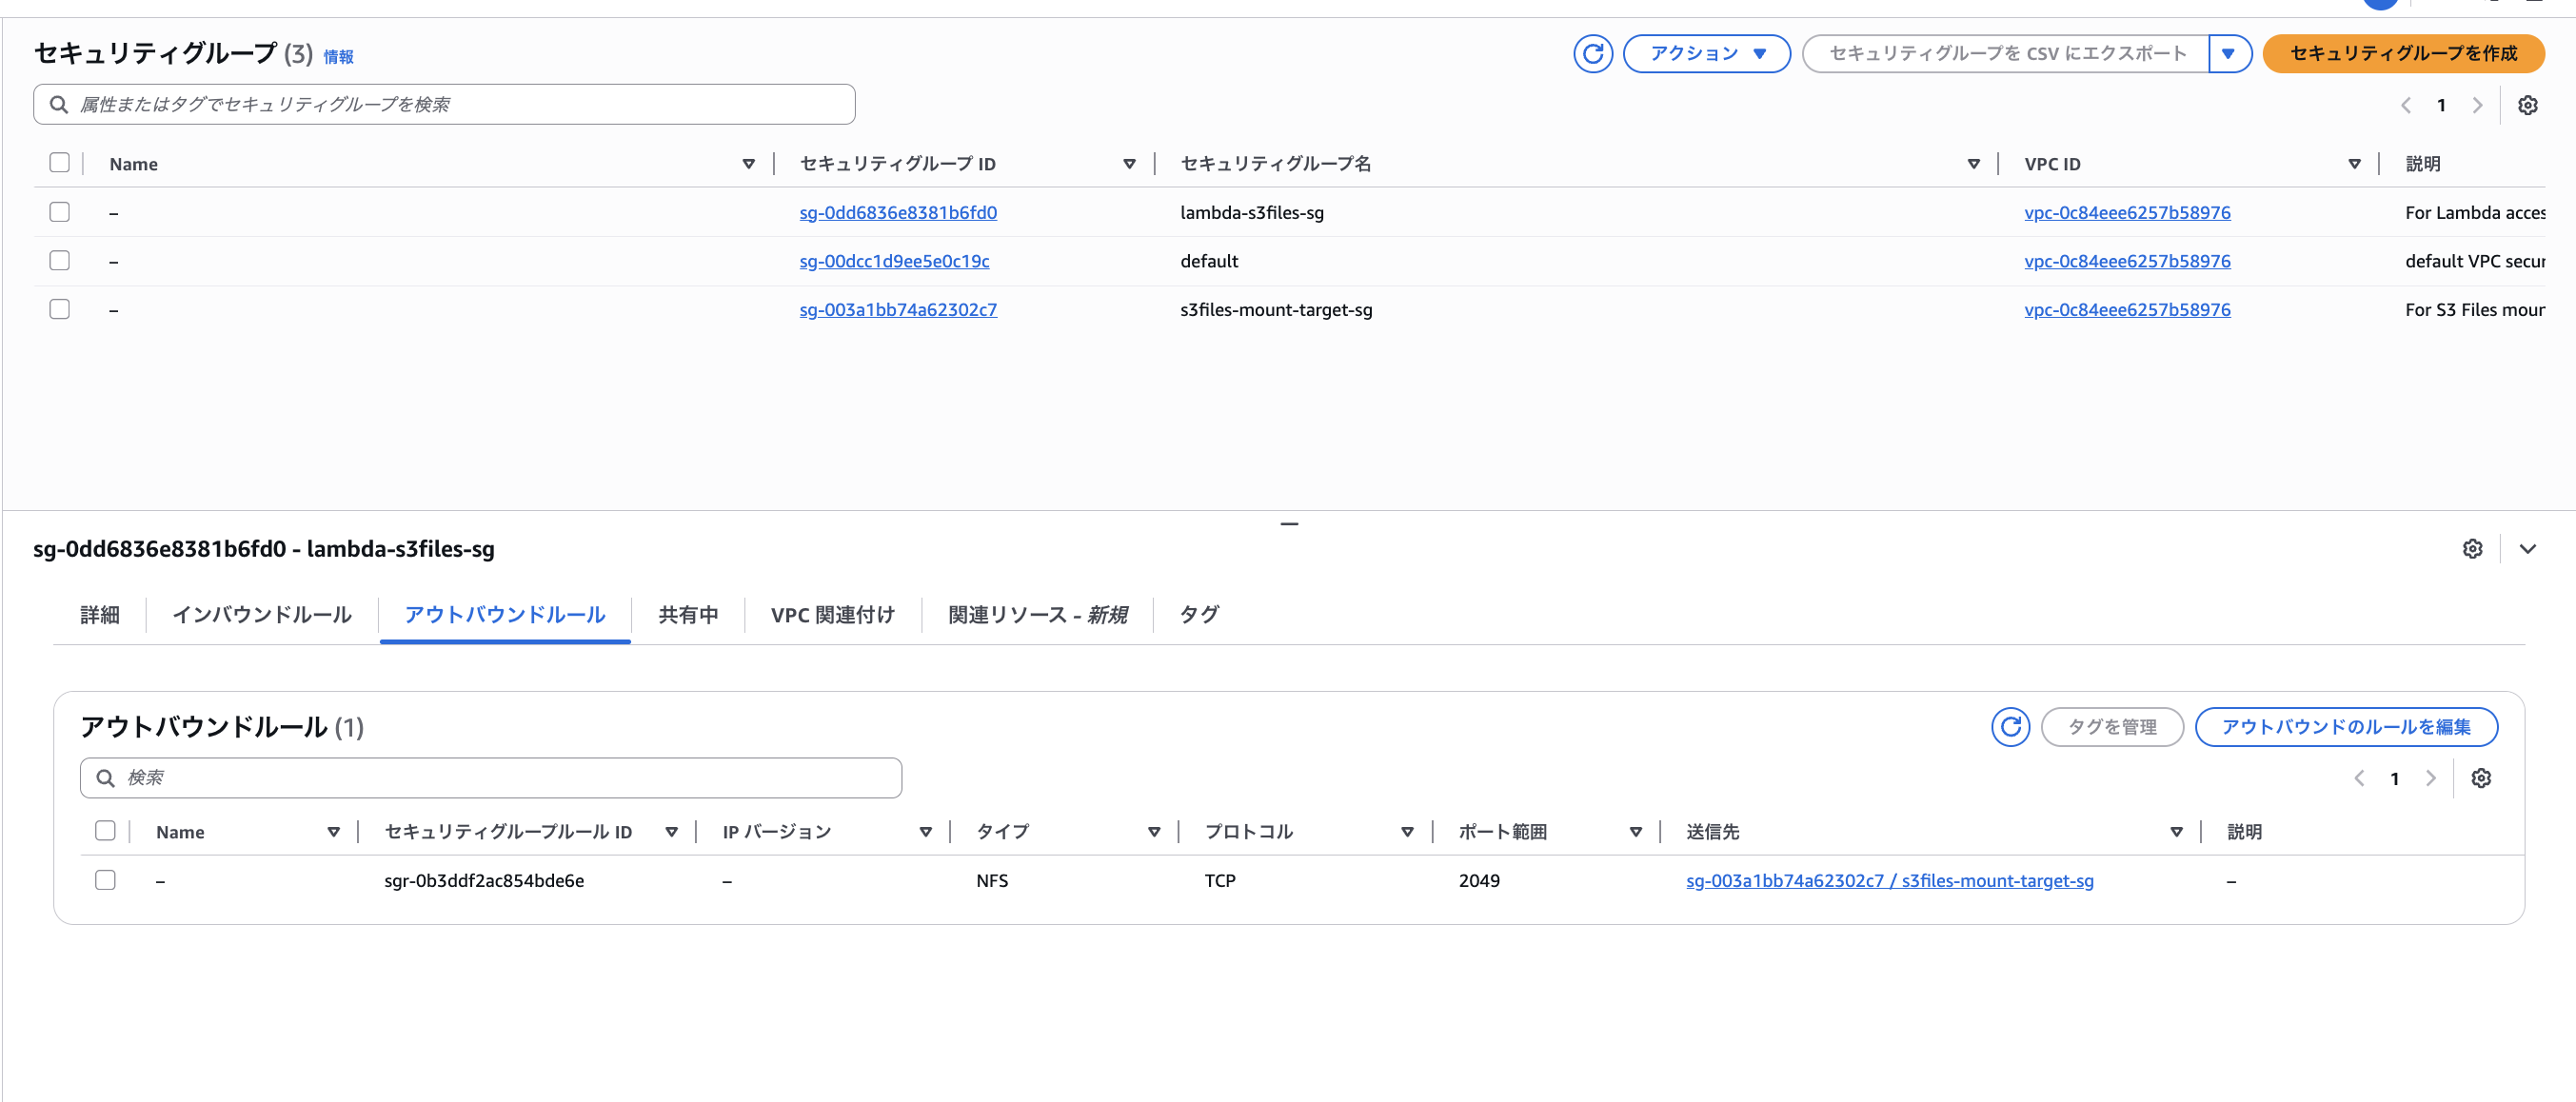Check the sgr-0b3ddf2ac854bde6e rule checkbox

click(x=105, y=881)
